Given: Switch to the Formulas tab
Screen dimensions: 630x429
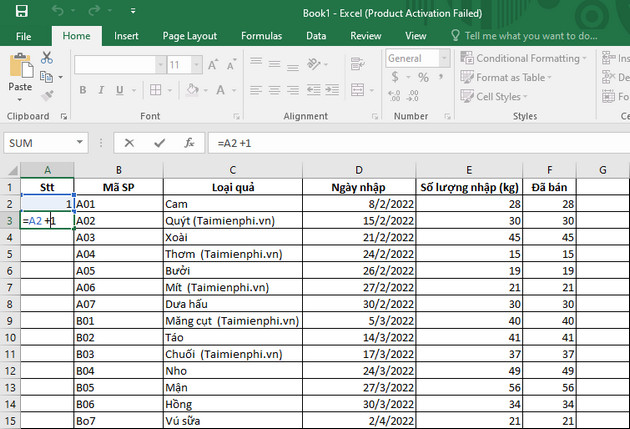Looking at the screenshot, I should pos(260,35).
